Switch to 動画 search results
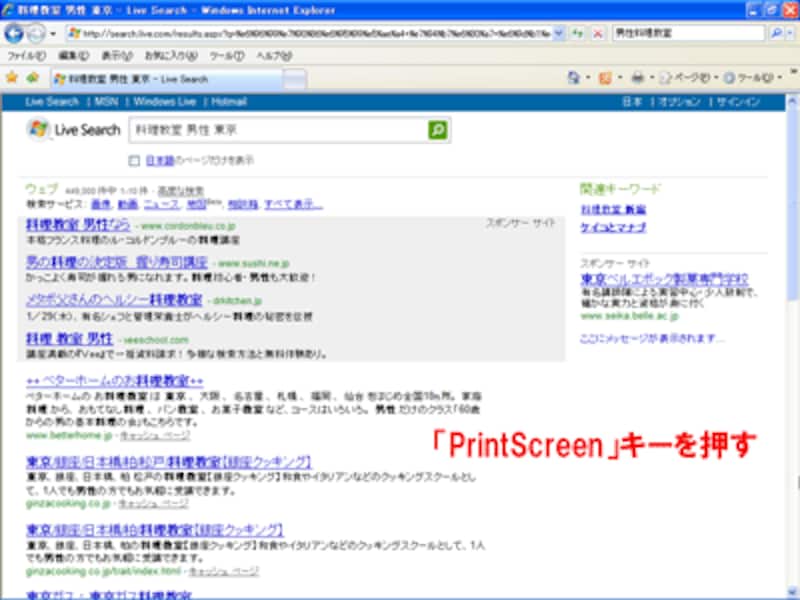 (x=128, y=205)
